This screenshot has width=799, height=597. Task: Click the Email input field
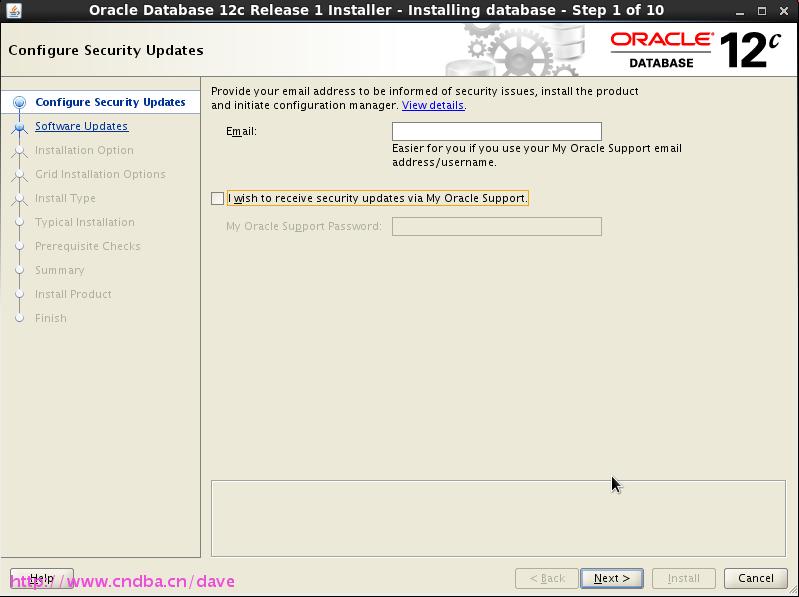click(496, 131)
